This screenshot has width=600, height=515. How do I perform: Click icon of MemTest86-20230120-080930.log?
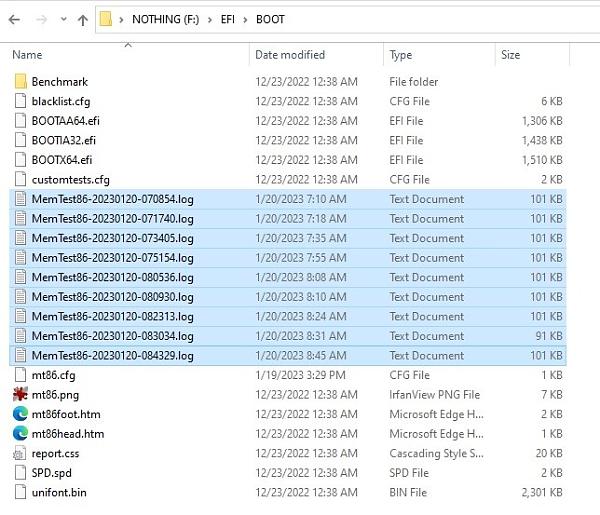click(20, 297)
